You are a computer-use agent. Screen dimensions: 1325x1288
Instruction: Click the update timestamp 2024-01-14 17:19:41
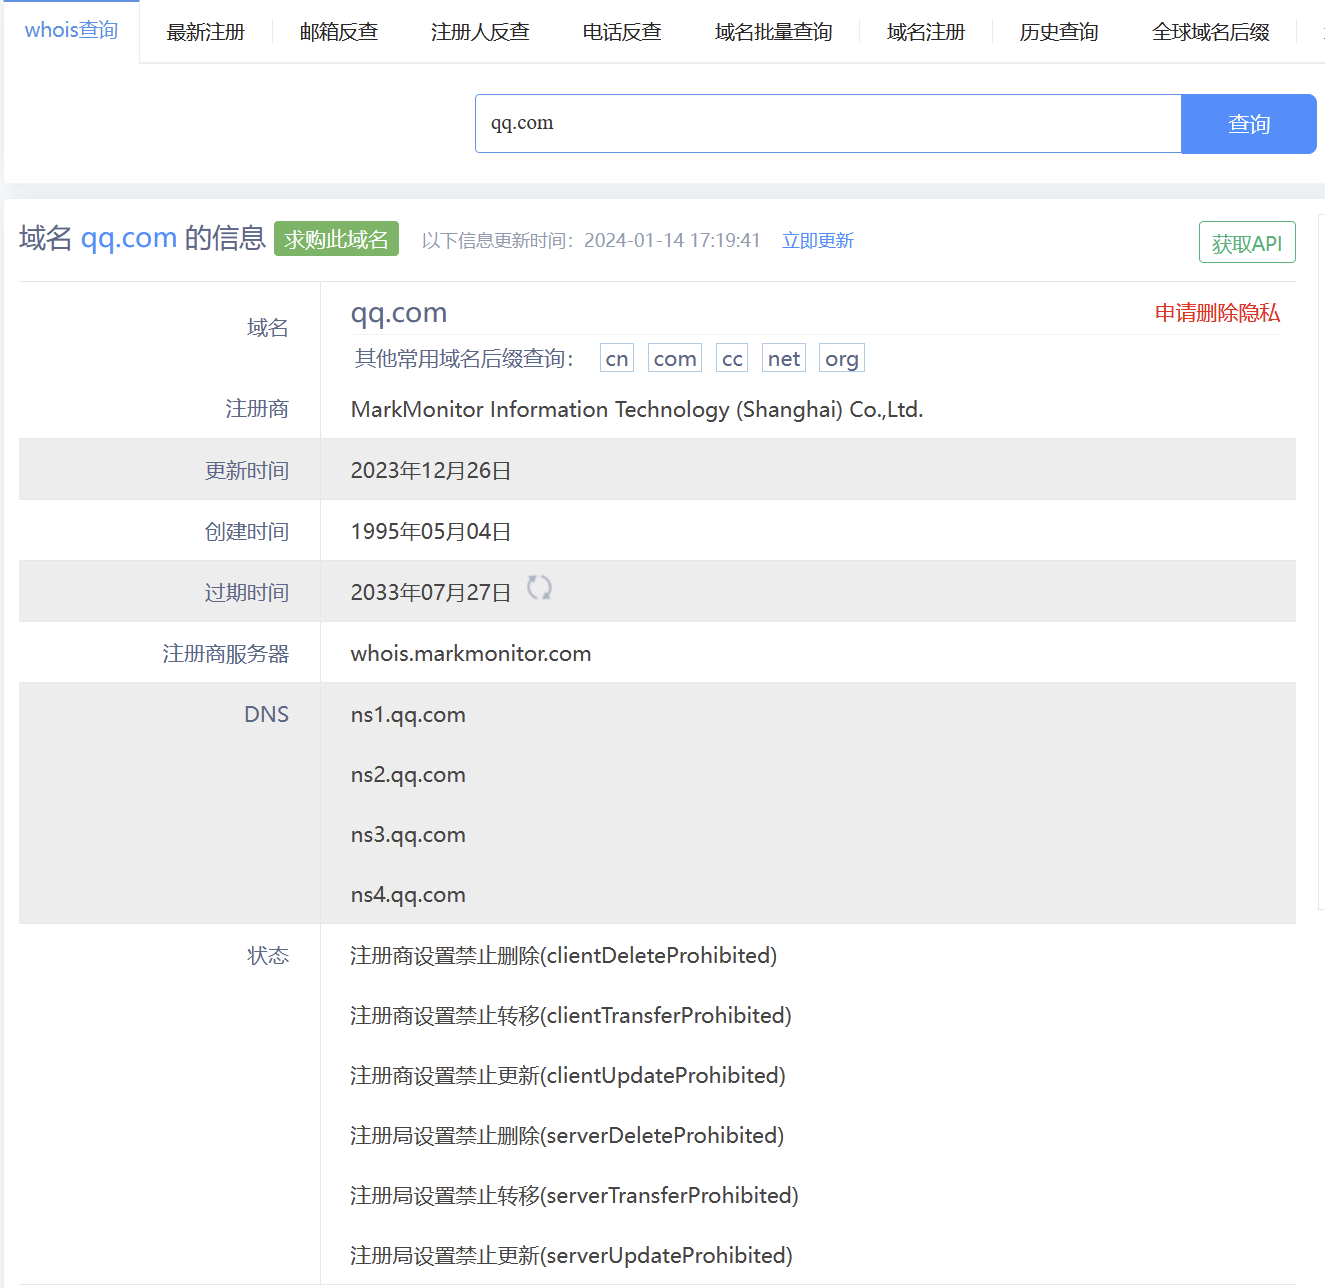(672, 241)
